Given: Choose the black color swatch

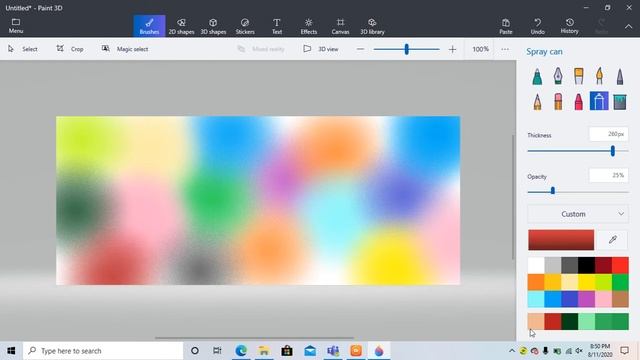Looking at the screenshot, I should (587, 265).
